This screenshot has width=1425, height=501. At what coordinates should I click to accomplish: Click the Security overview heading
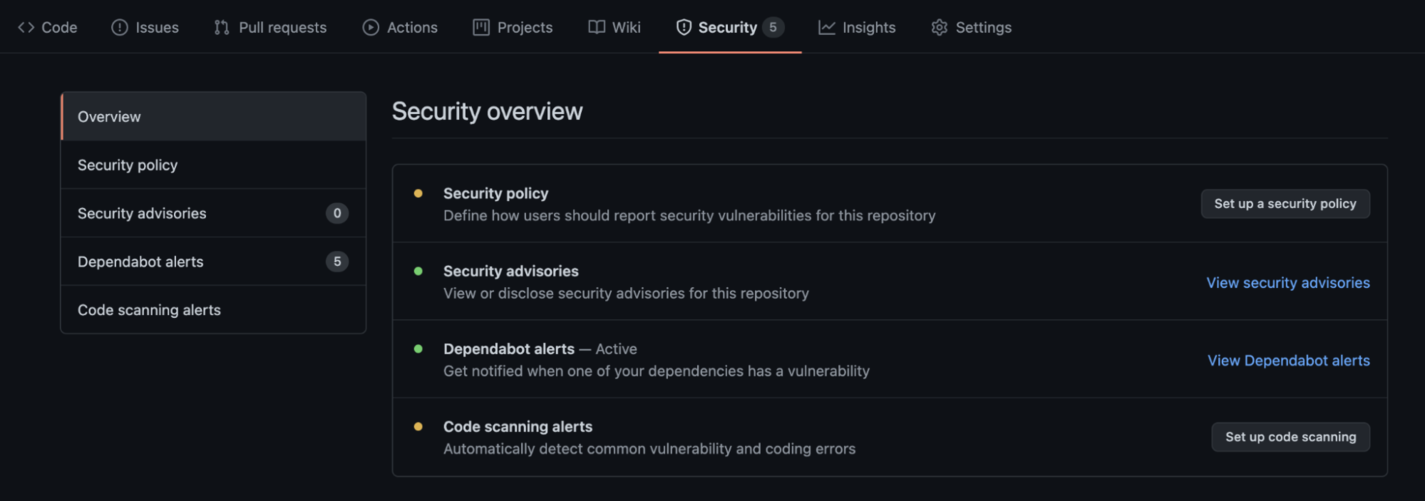(487, 112)
